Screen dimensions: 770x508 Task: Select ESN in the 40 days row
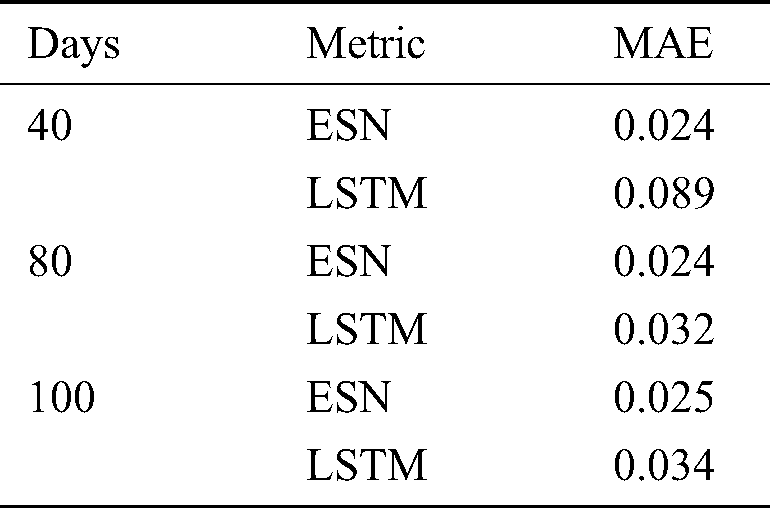click(x=349, y=126)
